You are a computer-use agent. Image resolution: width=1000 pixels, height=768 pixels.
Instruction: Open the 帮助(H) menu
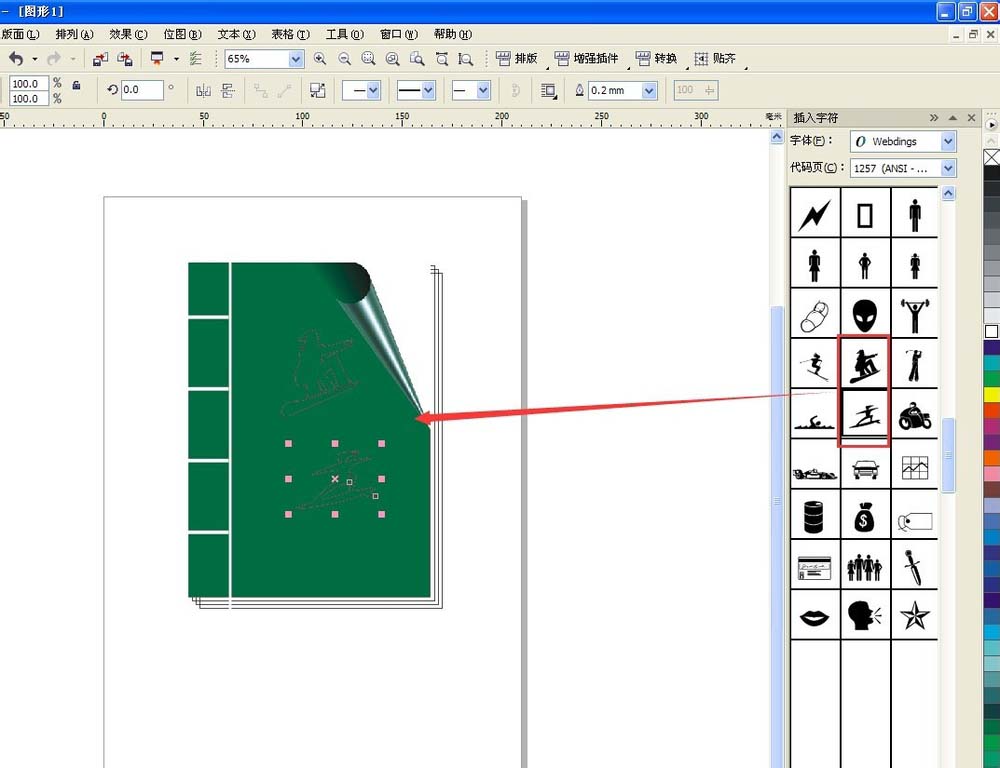tap(453, 34)
